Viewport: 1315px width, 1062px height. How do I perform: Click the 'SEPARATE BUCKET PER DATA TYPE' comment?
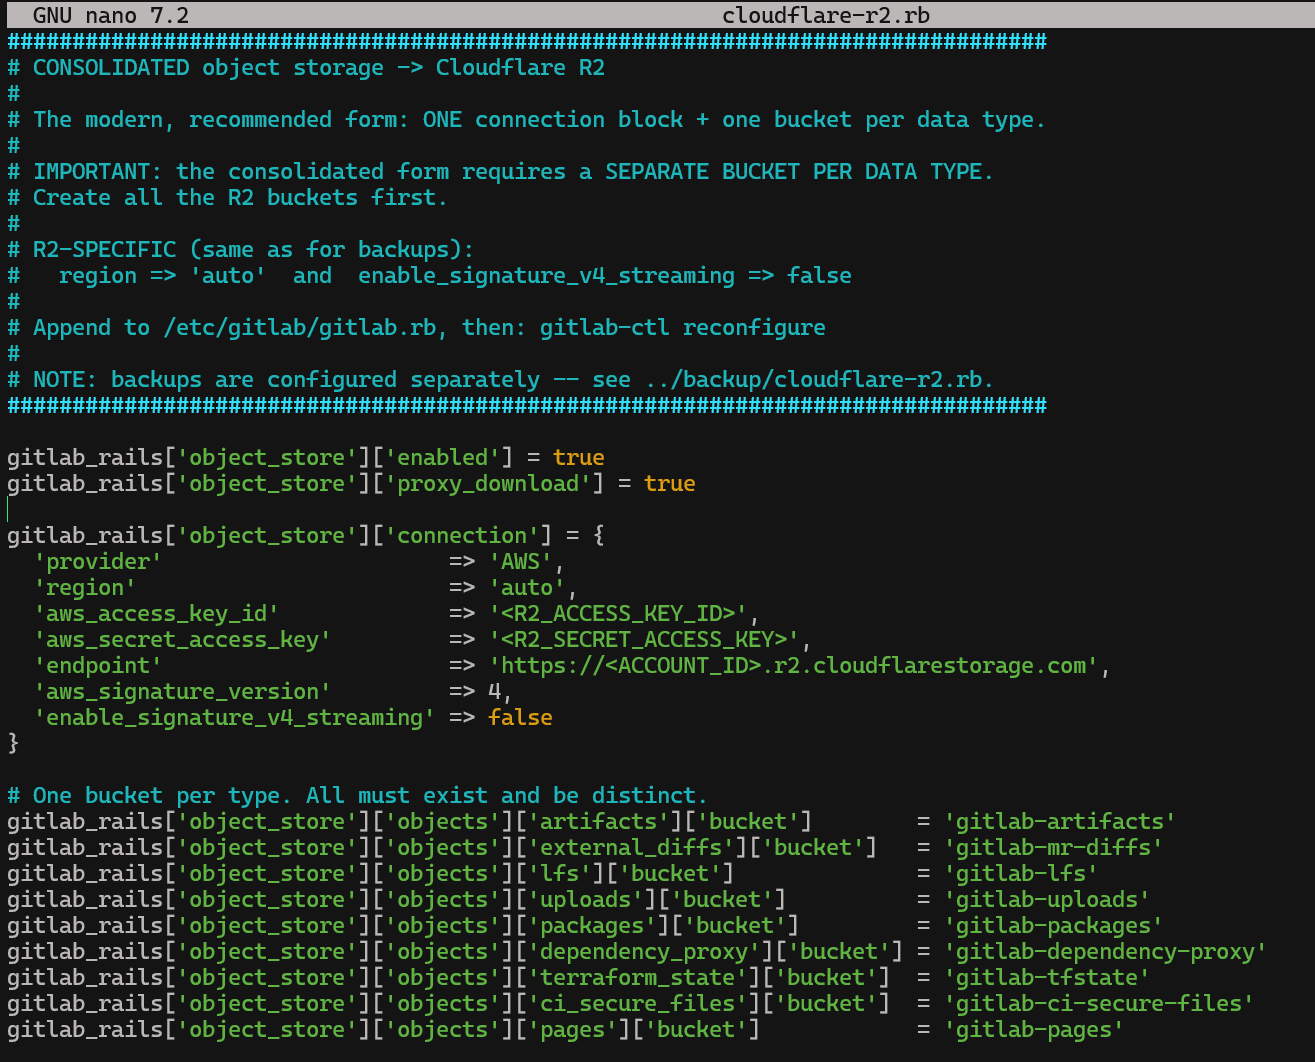tap(794, 172)
